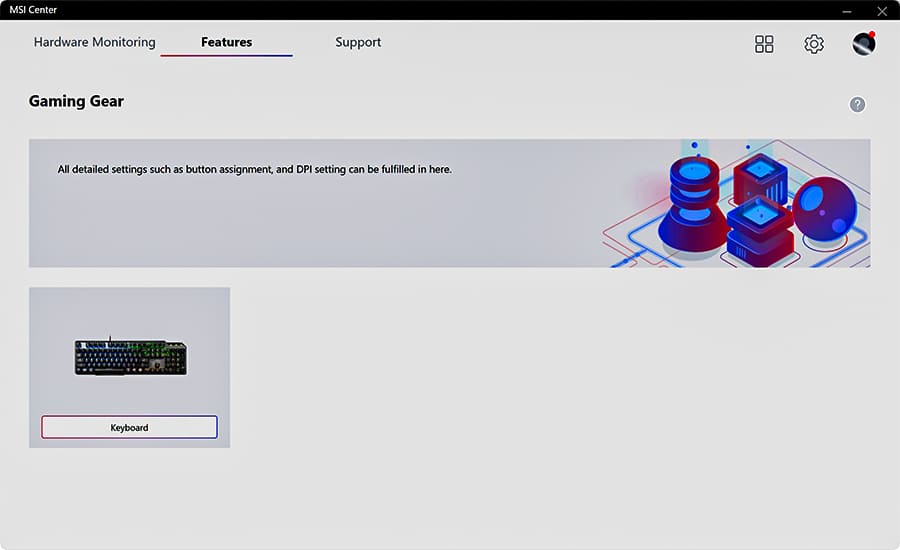Click the lower blue server block in banner
This screenshot has width=900, height=550.
[x=758, y=230]
